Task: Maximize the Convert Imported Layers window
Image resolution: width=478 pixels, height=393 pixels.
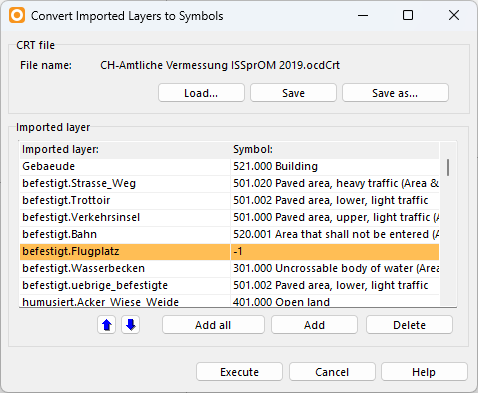Action: tap(408, 15)
